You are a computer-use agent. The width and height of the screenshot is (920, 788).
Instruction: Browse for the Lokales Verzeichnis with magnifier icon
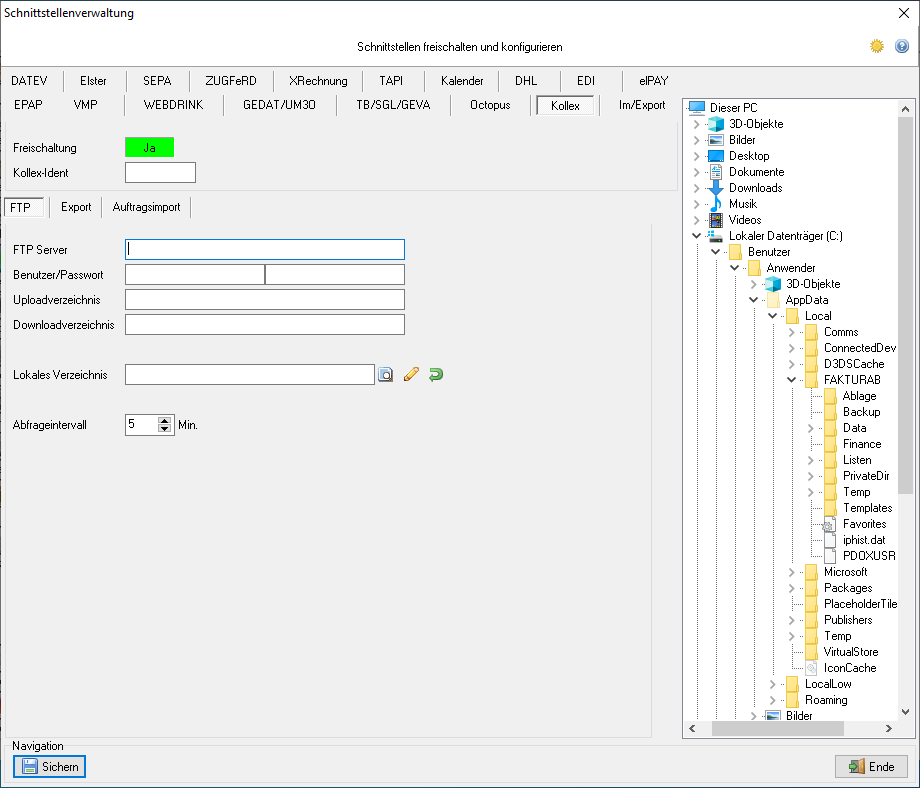click(385, 375)
